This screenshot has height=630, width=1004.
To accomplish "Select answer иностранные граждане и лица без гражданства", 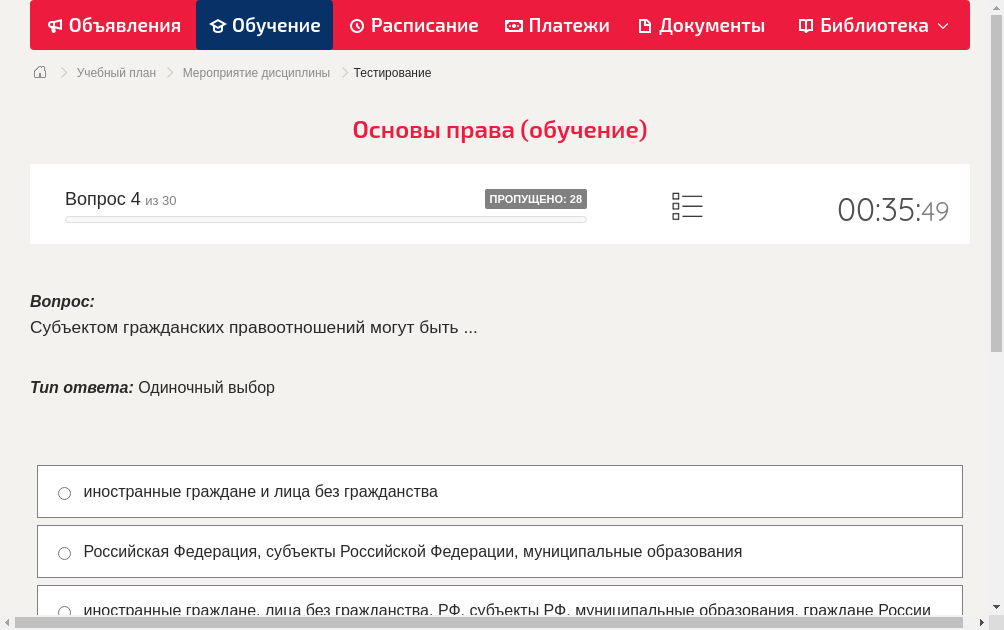I will [64, 492].
